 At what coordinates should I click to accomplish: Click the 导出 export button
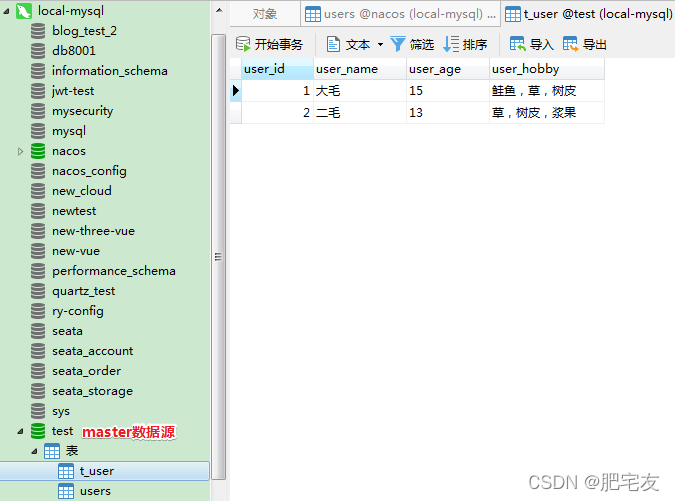[585, 44]
